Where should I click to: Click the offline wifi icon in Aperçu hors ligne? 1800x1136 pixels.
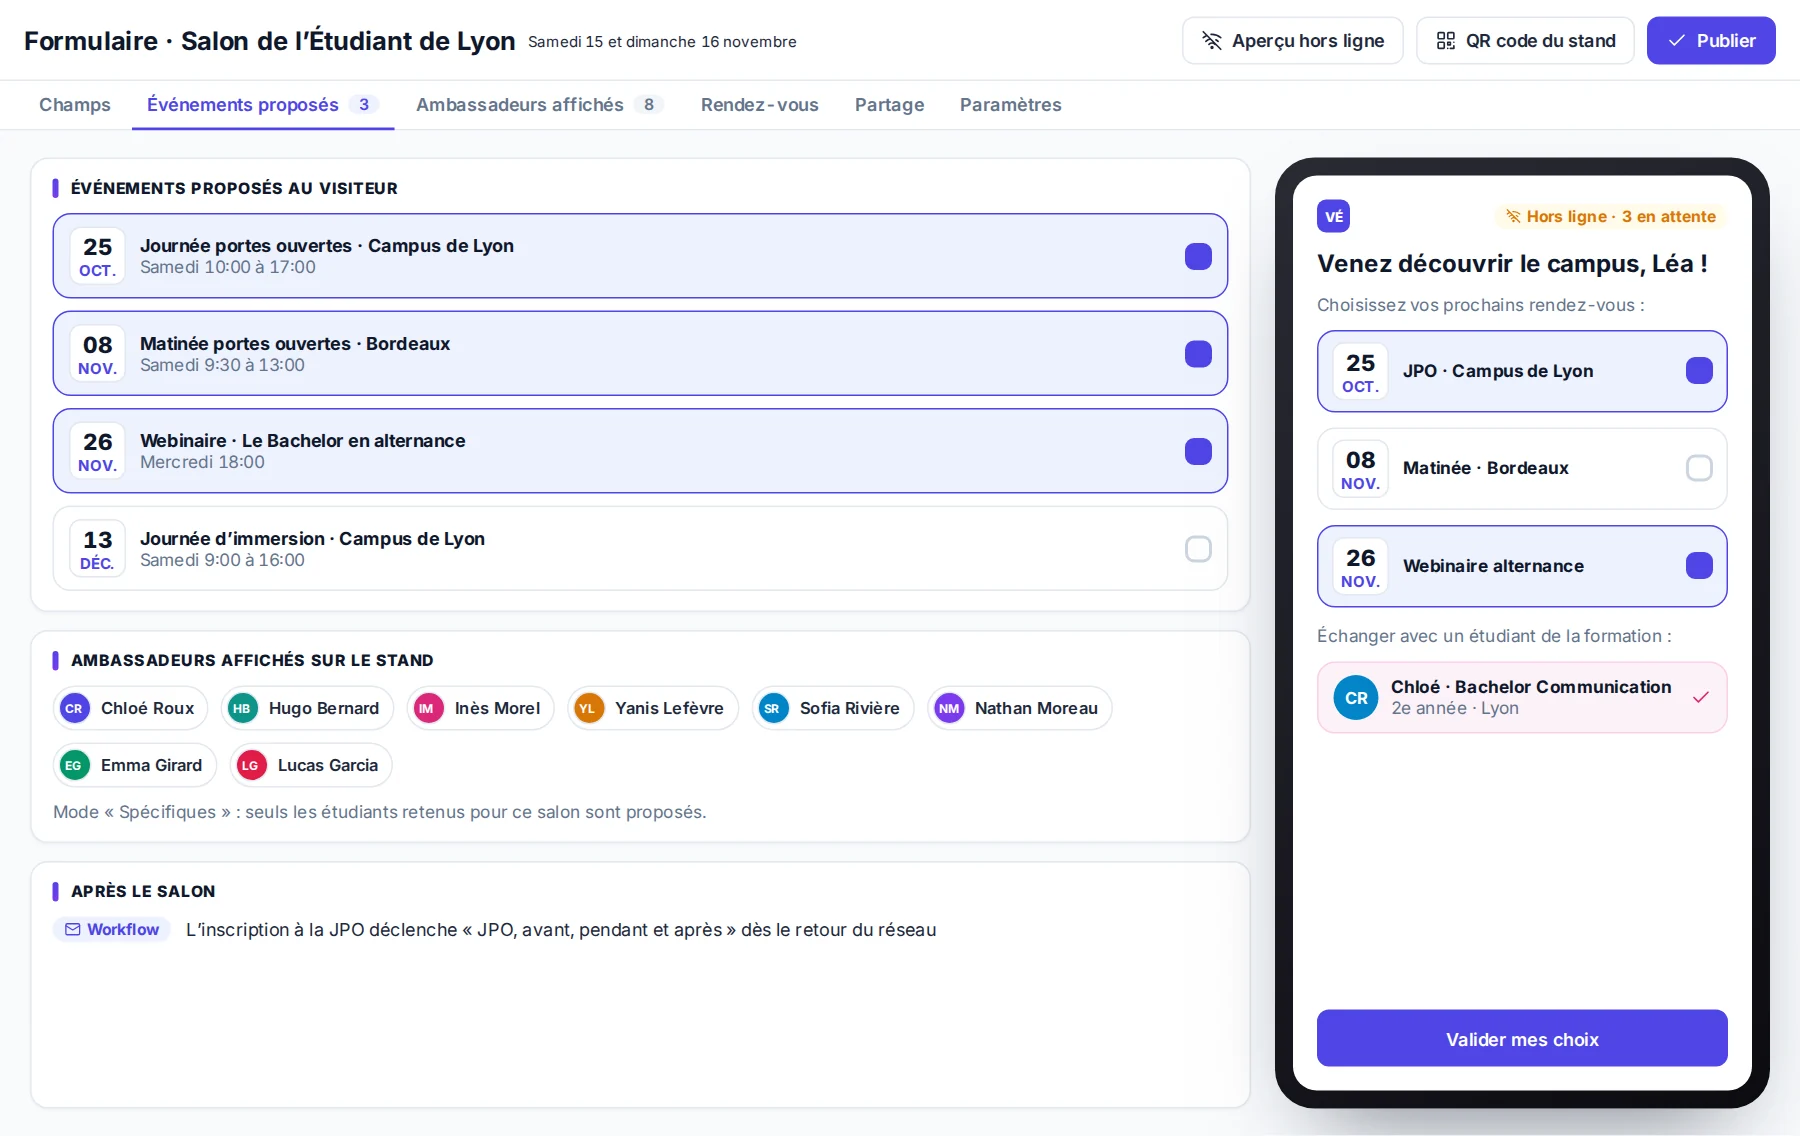(1211, 41)
